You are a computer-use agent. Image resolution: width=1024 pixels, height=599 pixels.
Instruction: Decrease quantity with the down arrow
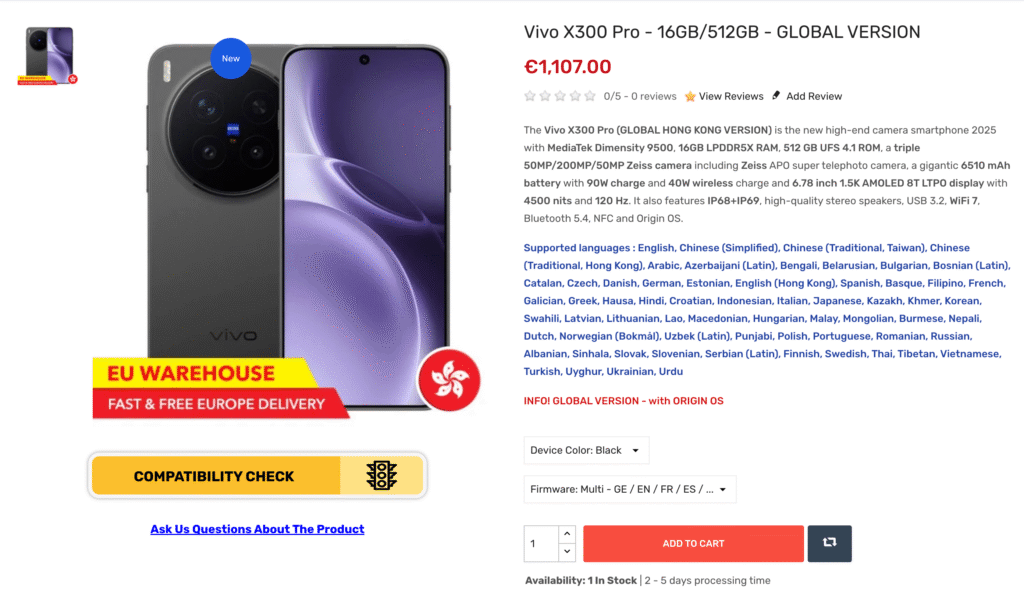pyautogui.click(x=567, y=552)
